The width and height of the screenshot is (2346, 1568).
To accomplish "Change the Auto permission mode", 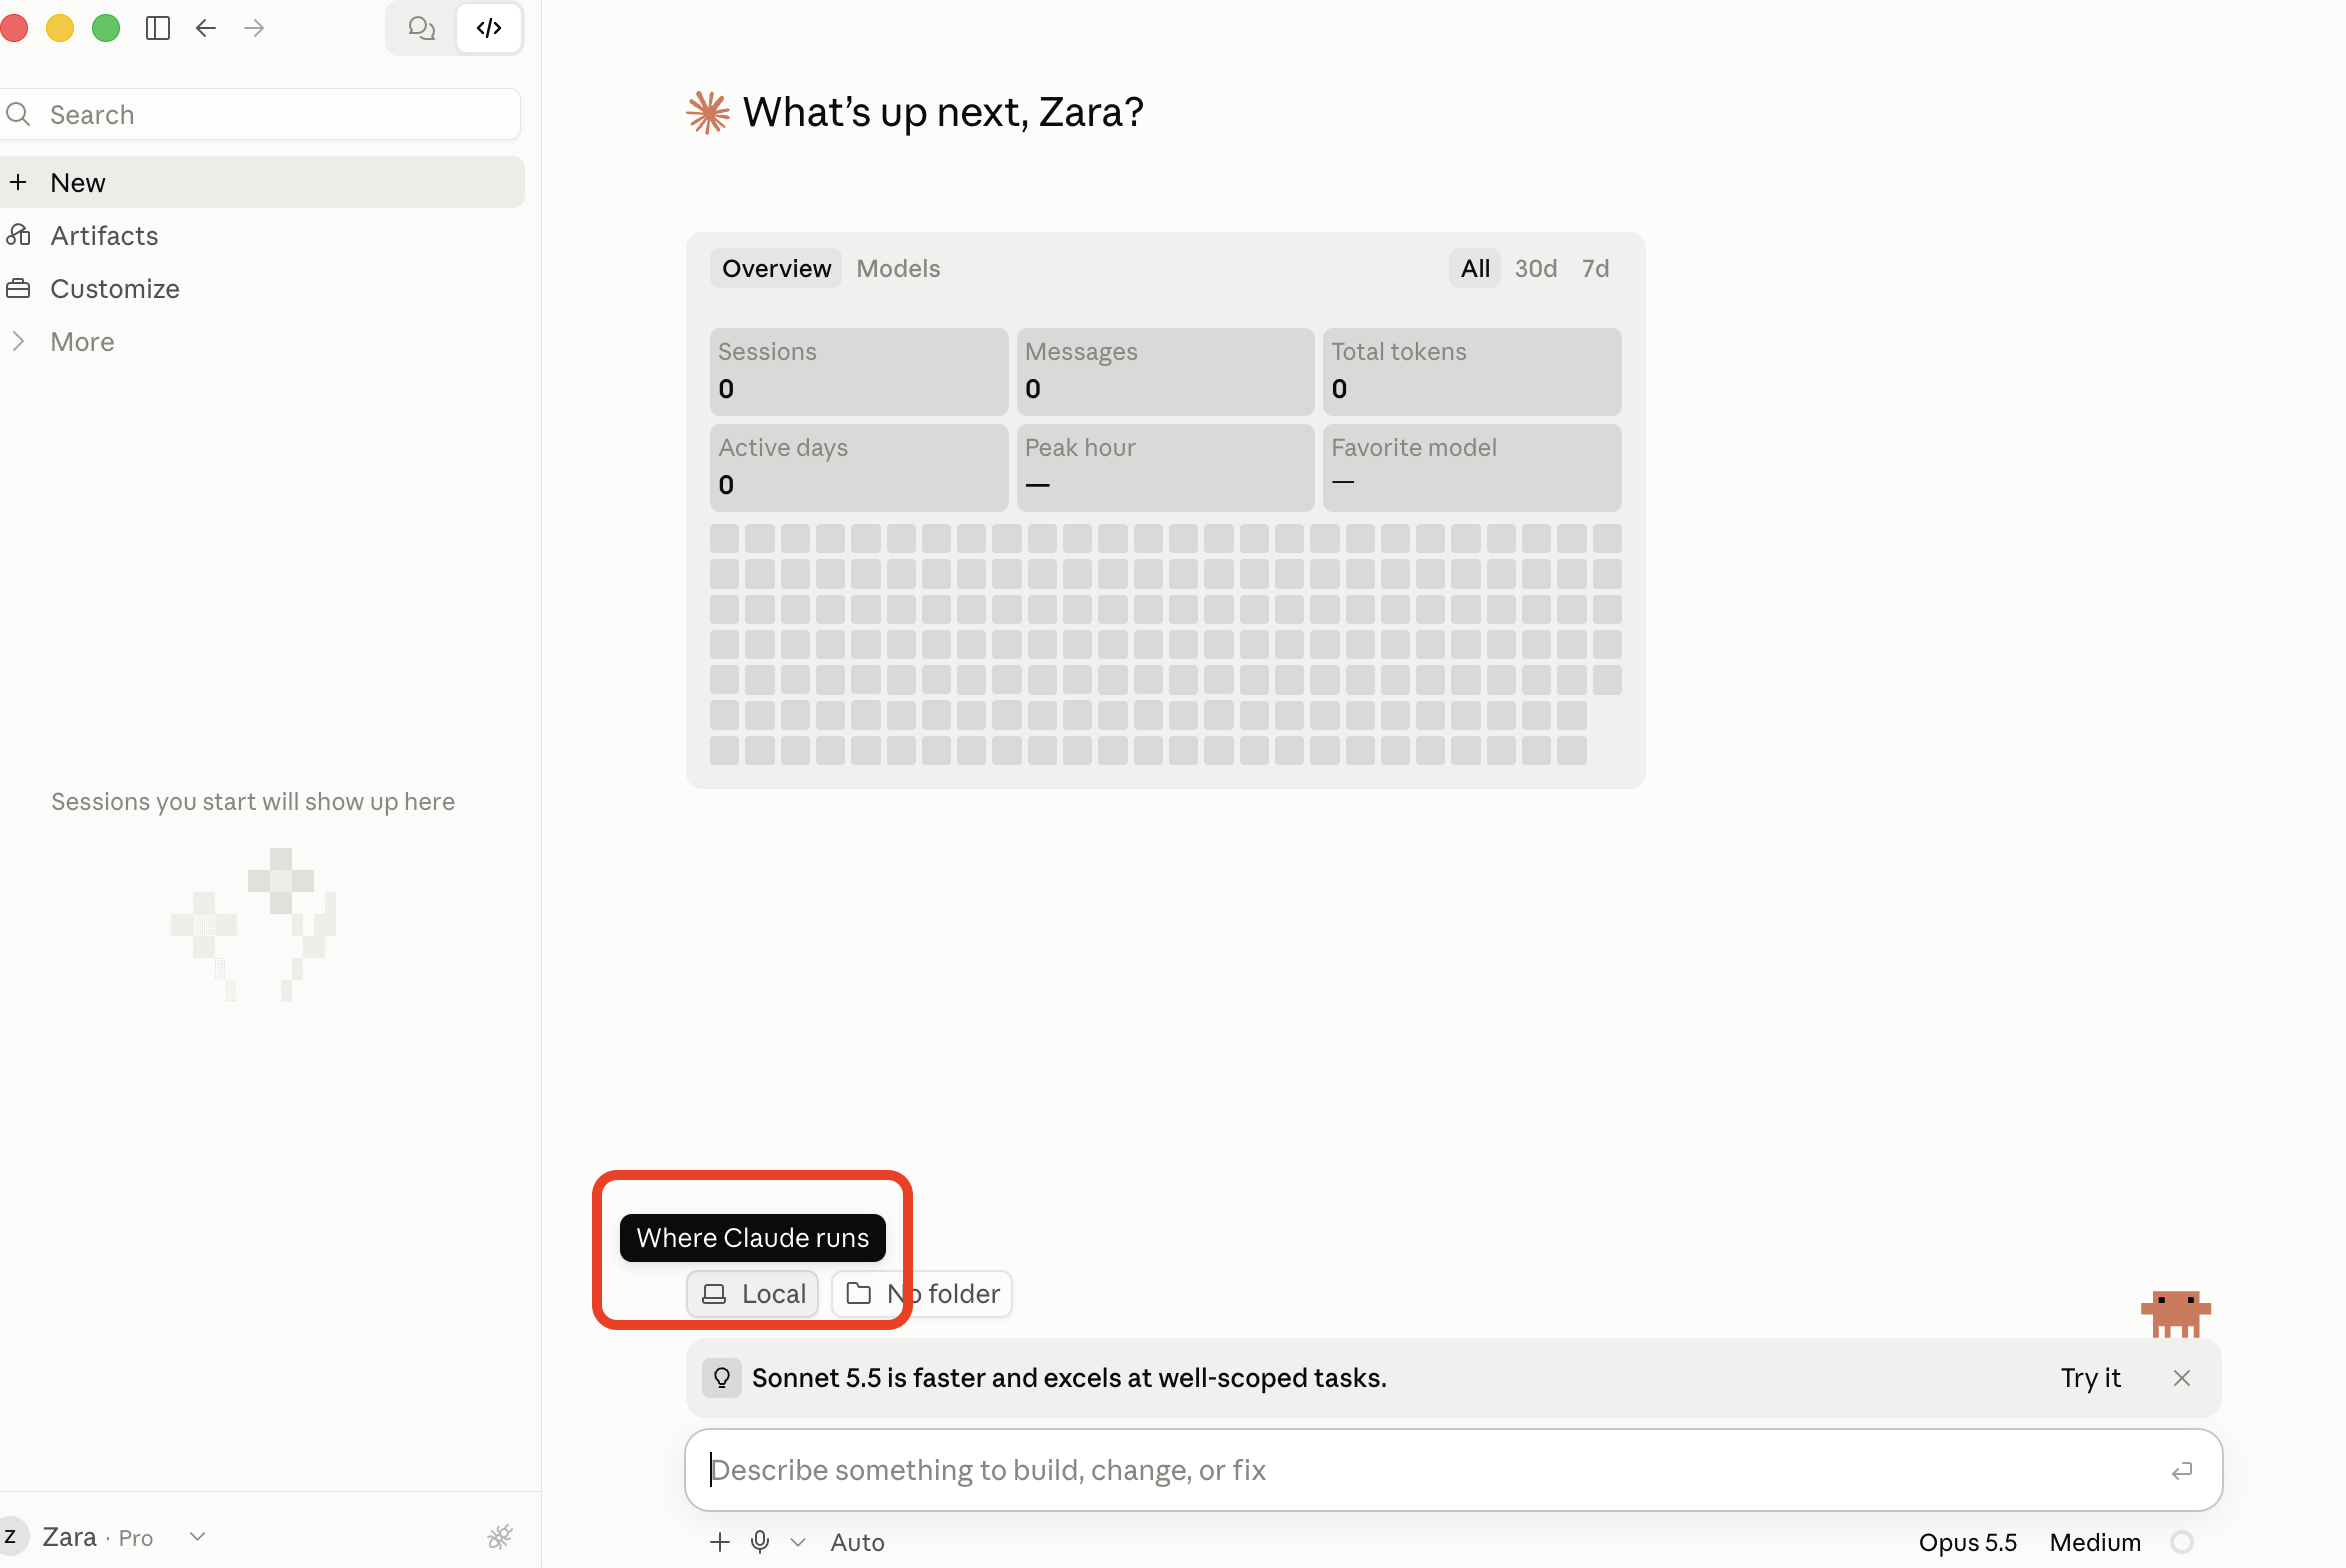I will (x=857, y=1542).
